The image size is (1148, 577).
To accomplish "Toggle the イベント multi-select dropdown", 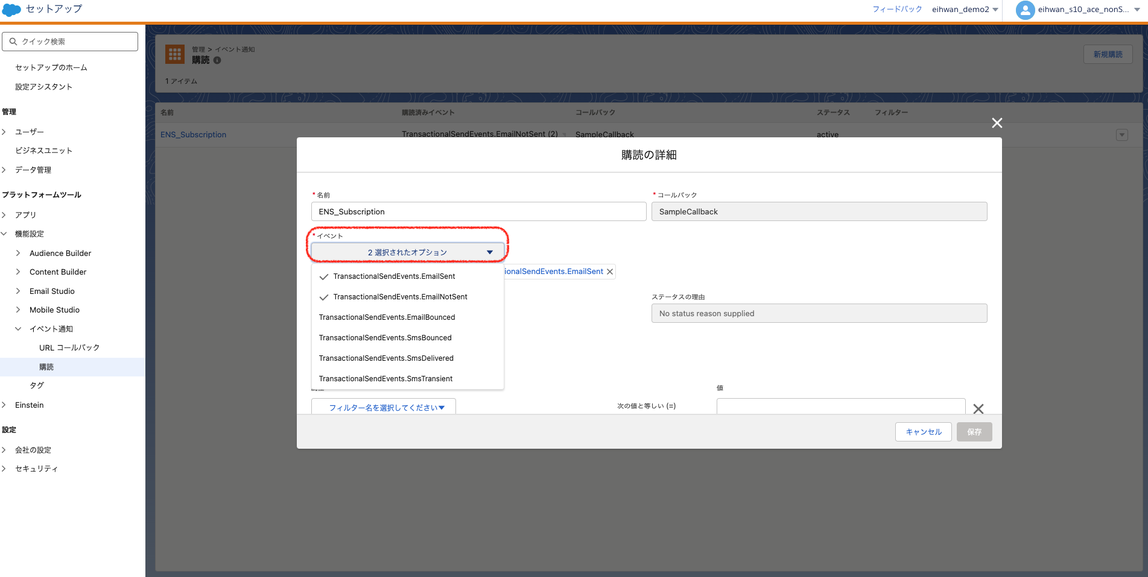I will [x=408, y=252].
